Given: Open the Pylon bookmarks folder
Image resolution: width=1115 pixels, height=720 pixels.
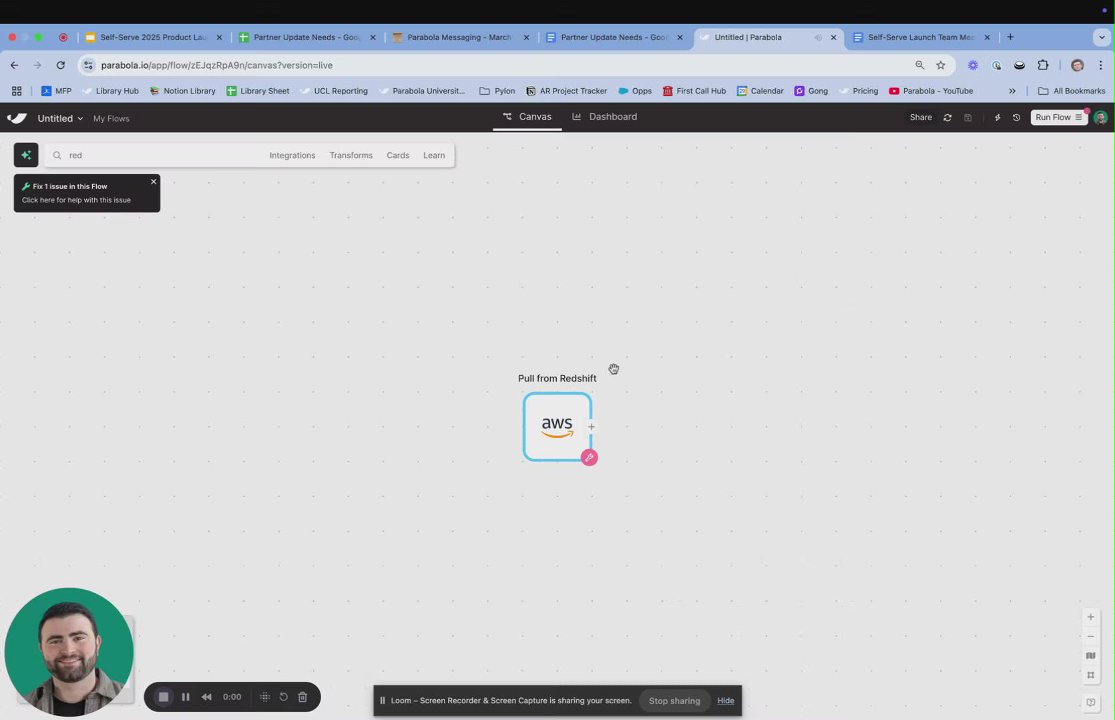Looking at the screenshot, I should coord(496,91).
